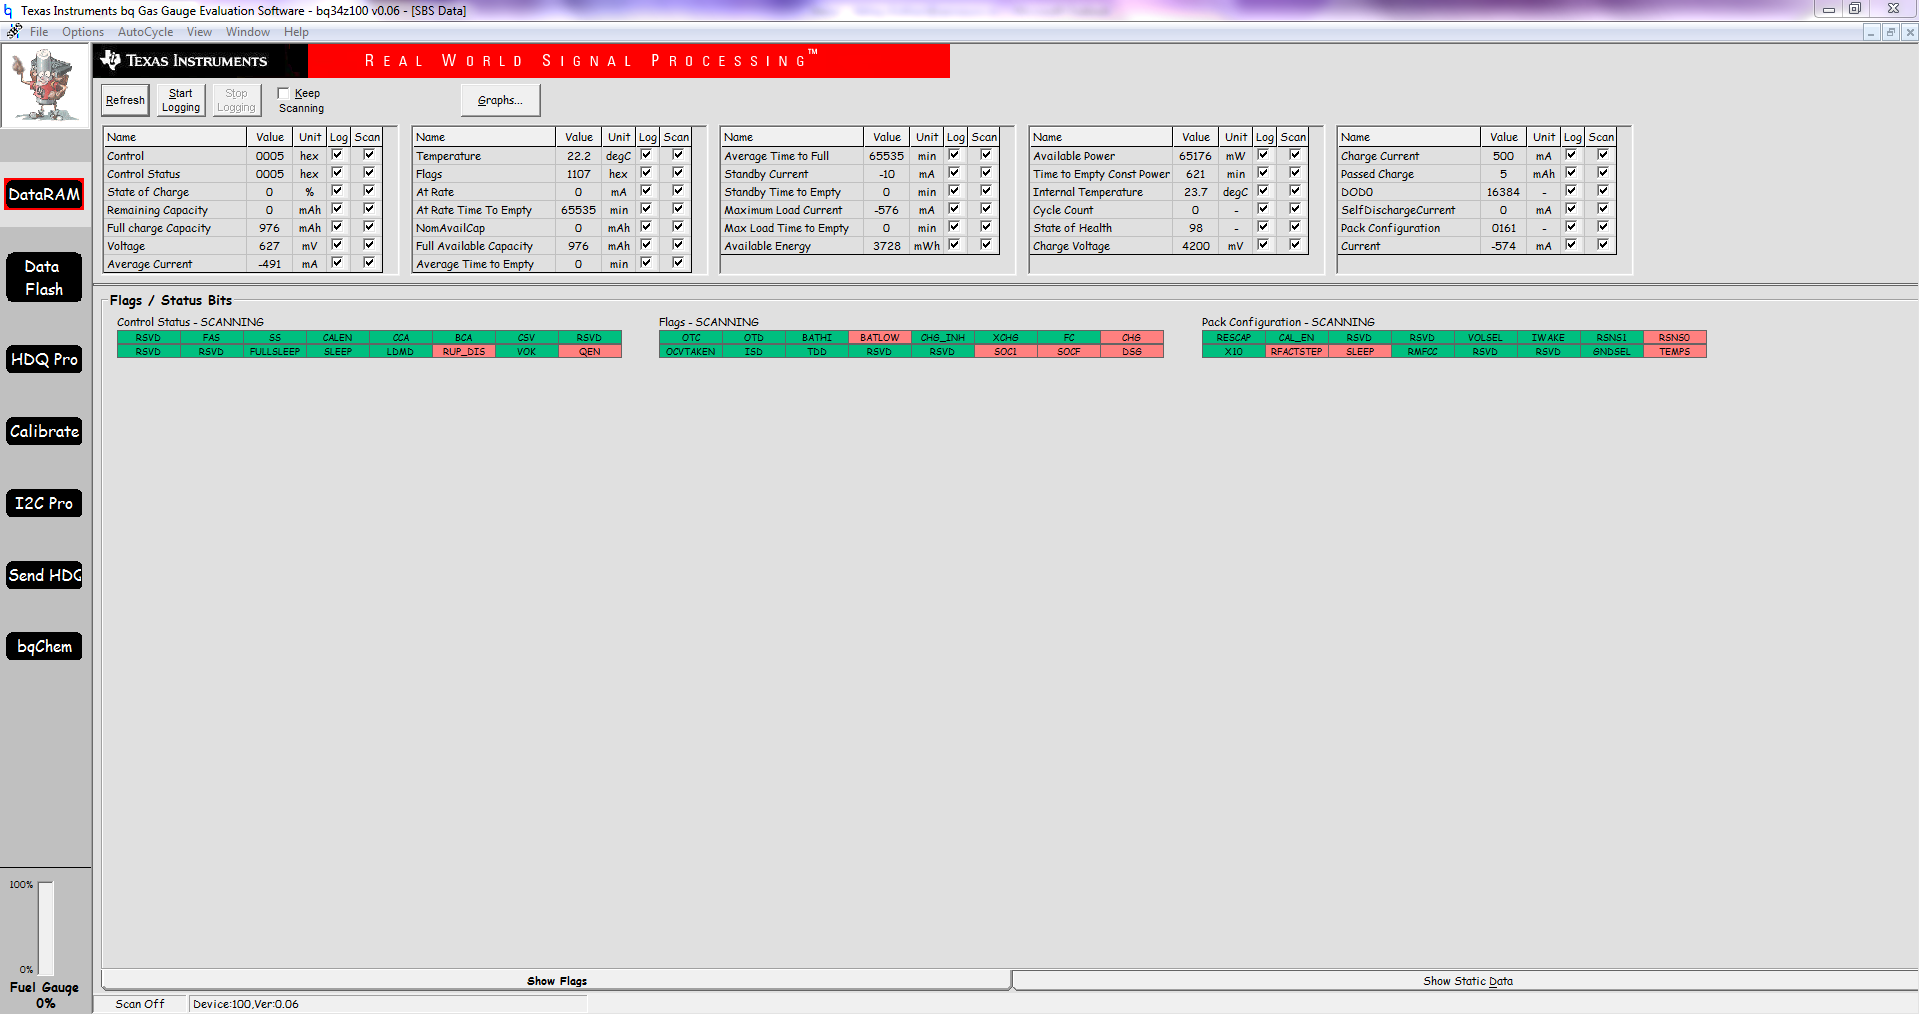The height and width of the screenshot is (1014, 1919).
Task: Click Show Static Data at the bottom
Action: (1467, 981)
